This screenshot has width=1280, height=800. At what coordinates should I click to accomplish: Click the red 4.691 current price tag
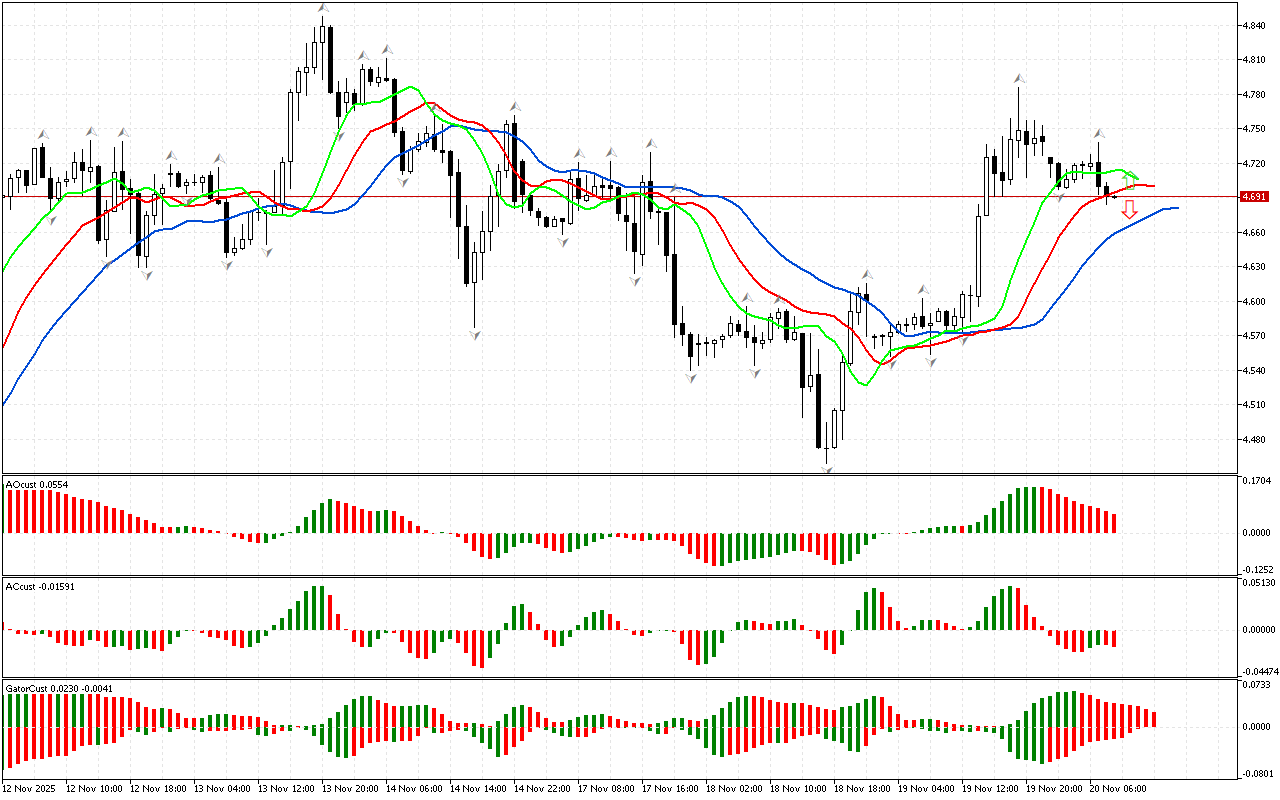click(1253, 197)
